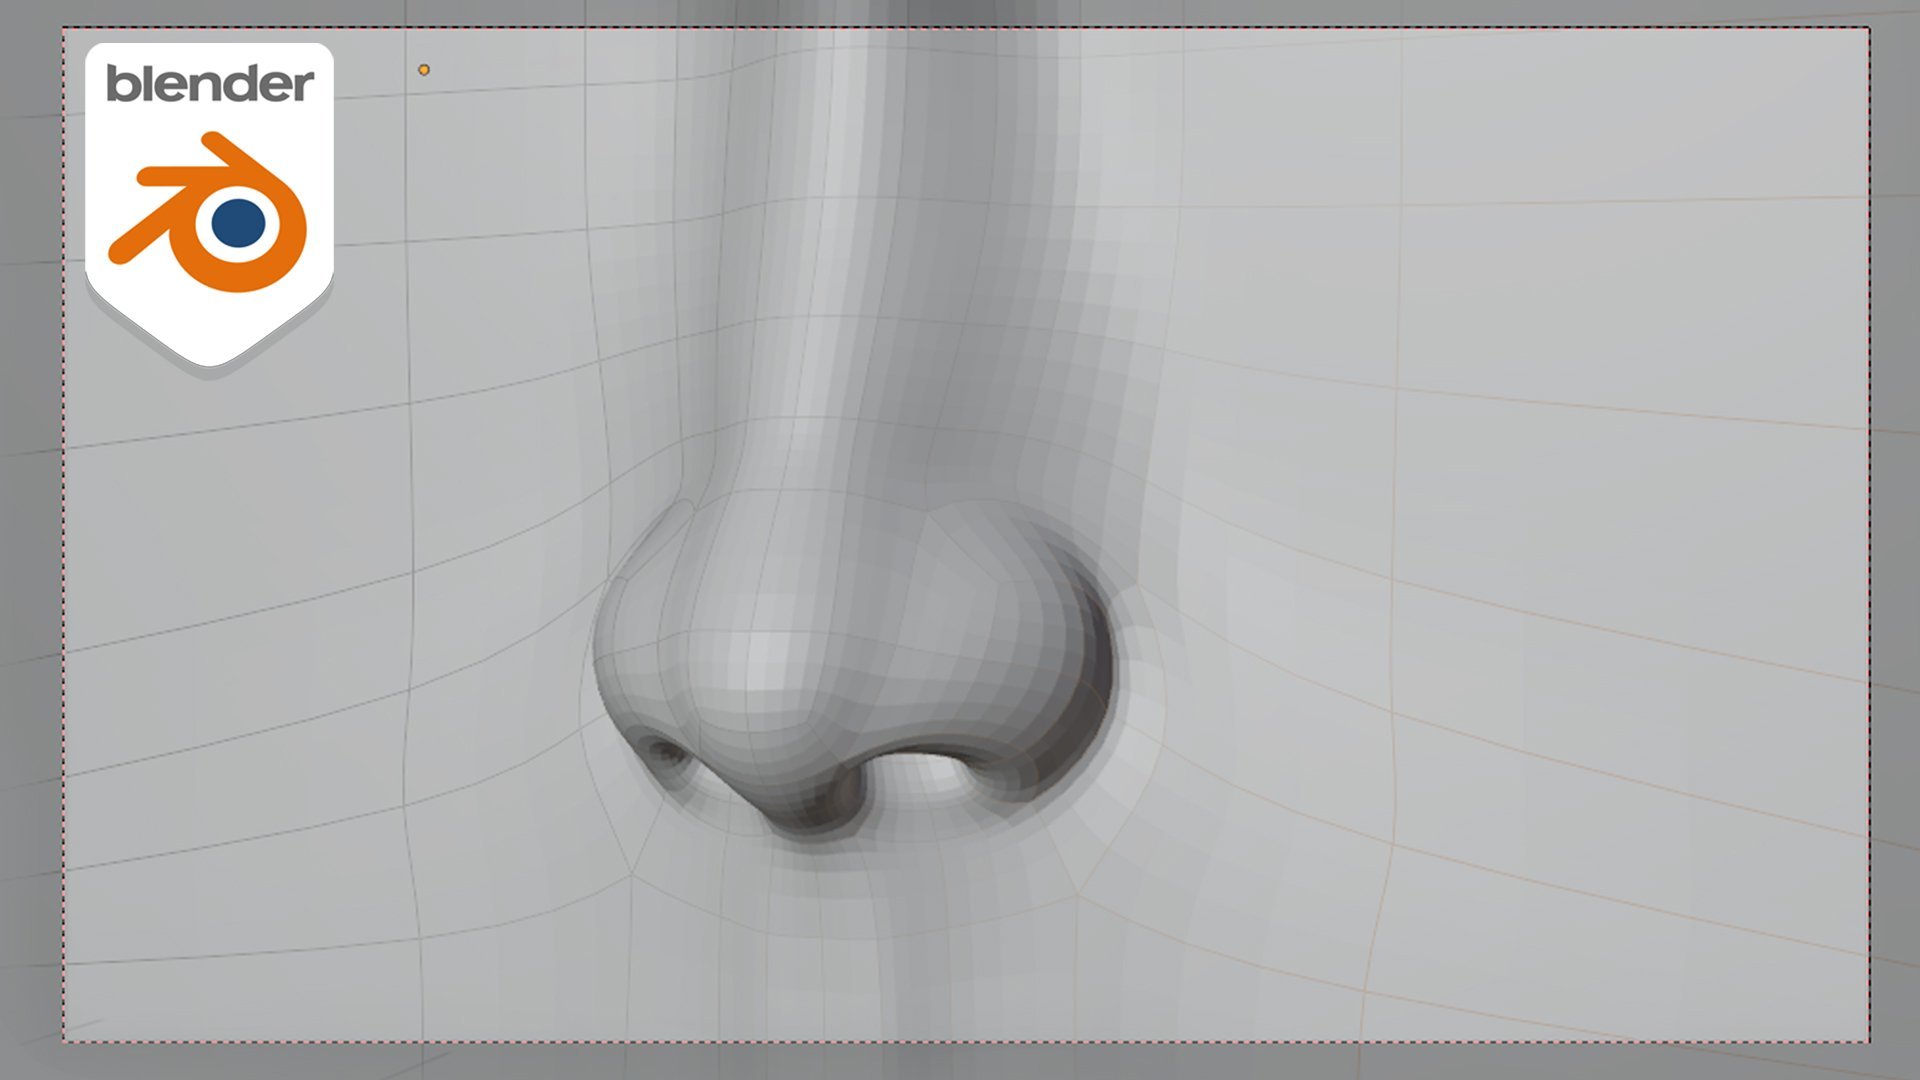The height and width of the screenshot is (1080, 1920).
Task: Click the lit opening of the right nostril
Action: [x=925, y=772]
